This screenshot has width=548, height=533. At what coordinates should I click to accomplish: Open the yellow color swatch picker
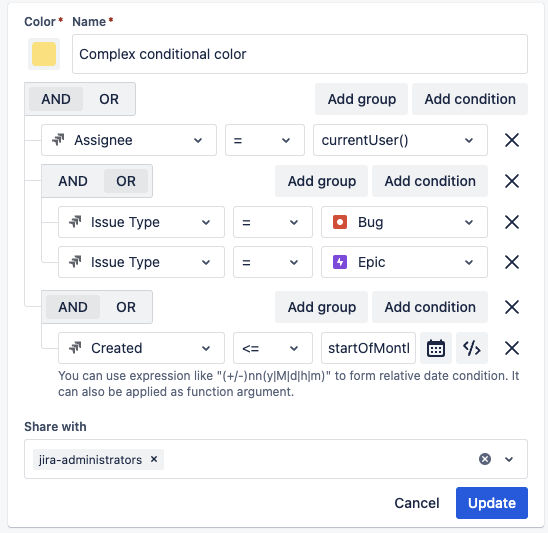[x=44, y=54]
